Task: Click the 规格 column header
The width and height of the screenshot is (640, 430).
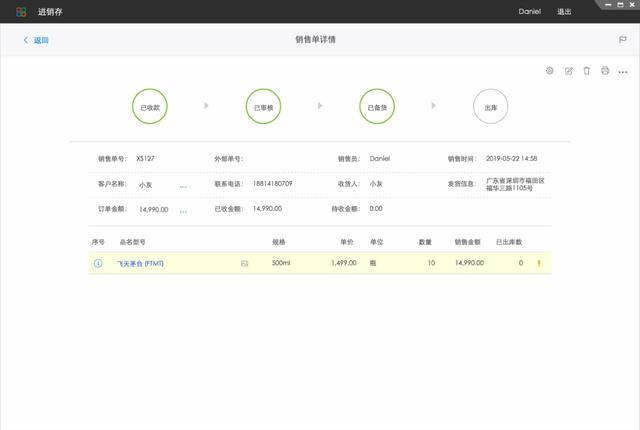Action: [279, 242]
